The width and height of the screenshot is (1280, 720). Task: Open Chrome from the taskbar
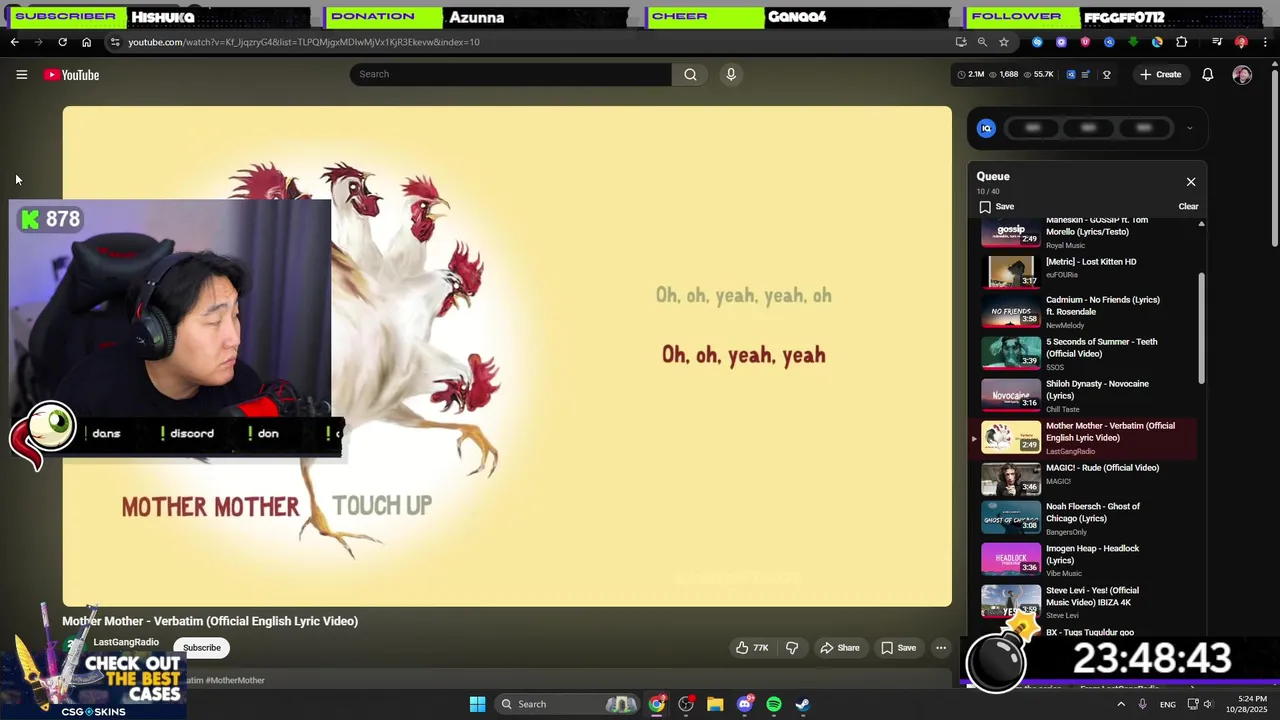coord(657,704)
